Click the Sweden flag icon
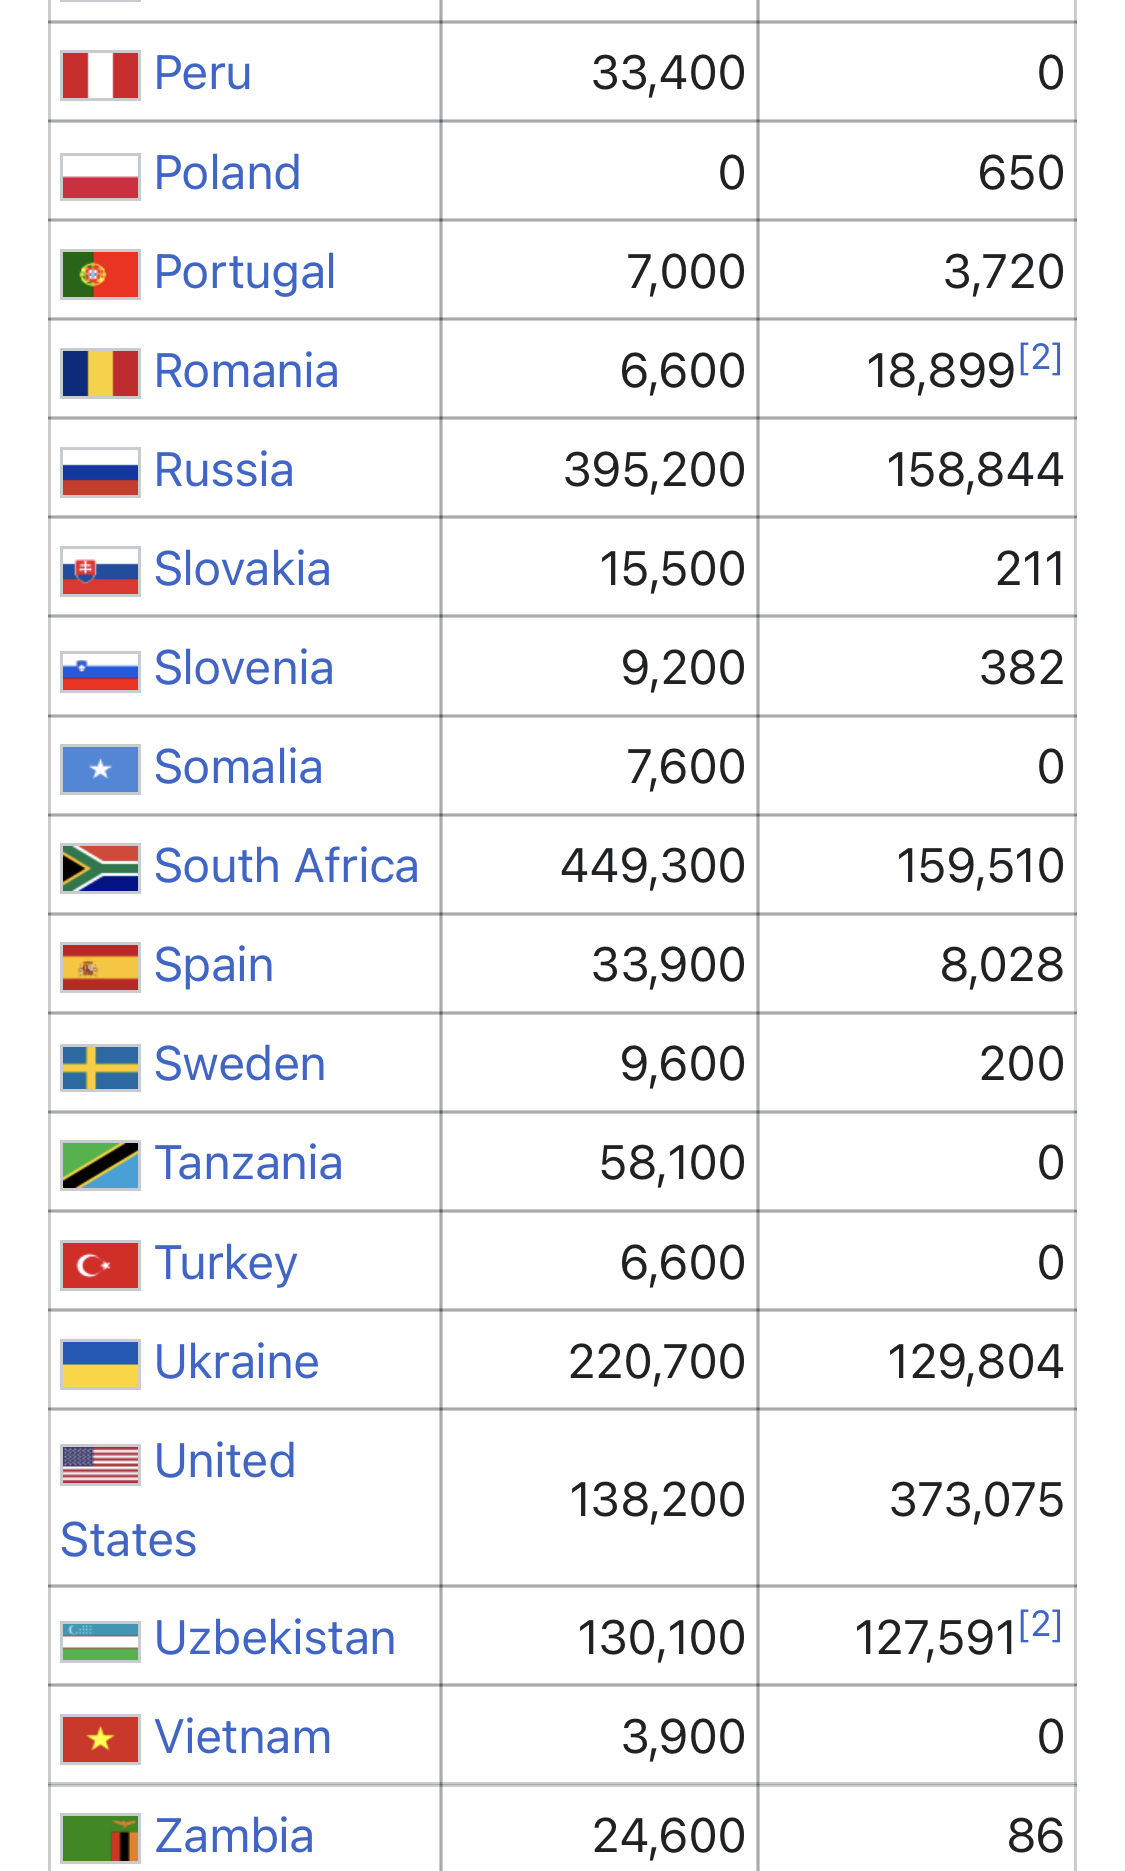 tap(100, 1067)
